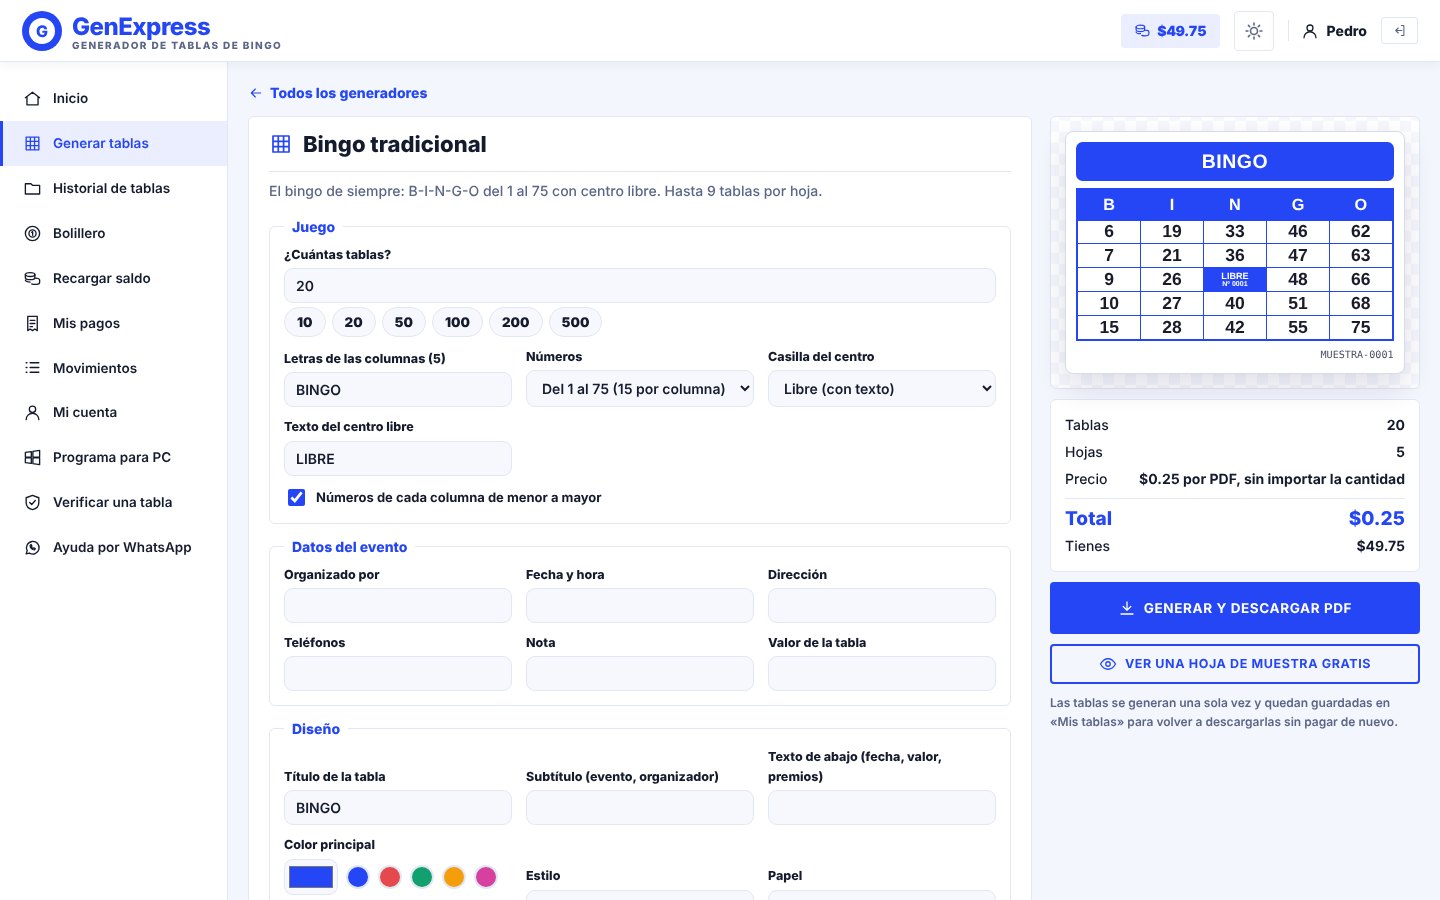Screen dimensions: 1440x900
Task: Uncheck Números de cada columna de menor a mayor
Action: 297,497
